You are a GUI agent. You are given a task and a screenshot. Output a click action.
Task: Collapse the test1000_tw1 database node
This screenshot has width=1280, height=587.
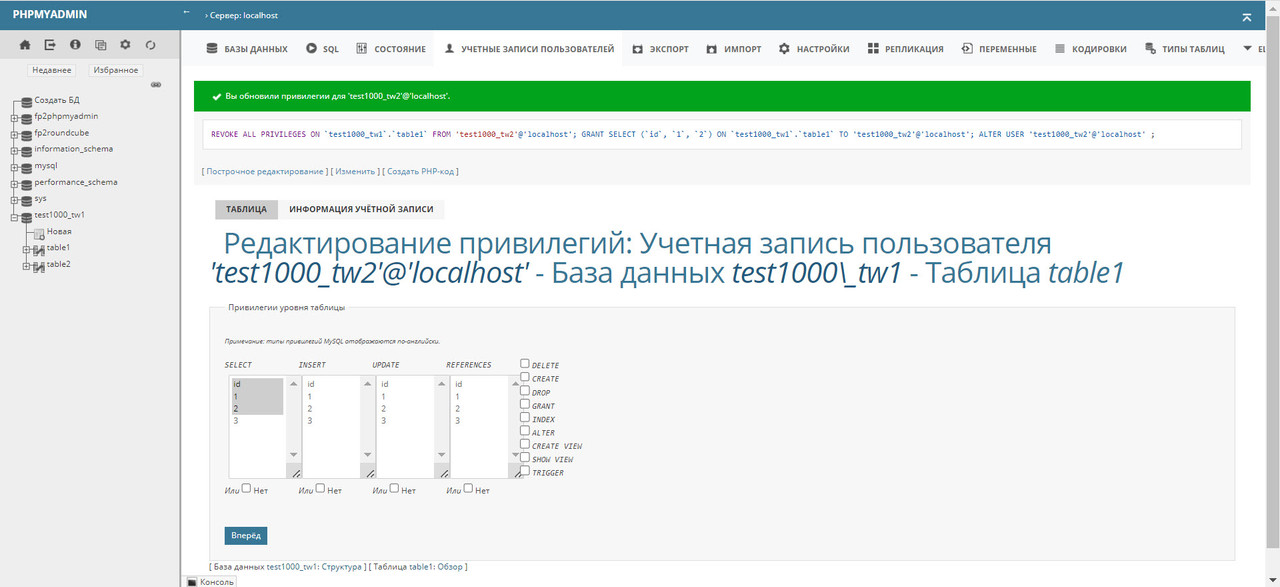(x=15, y=216)
